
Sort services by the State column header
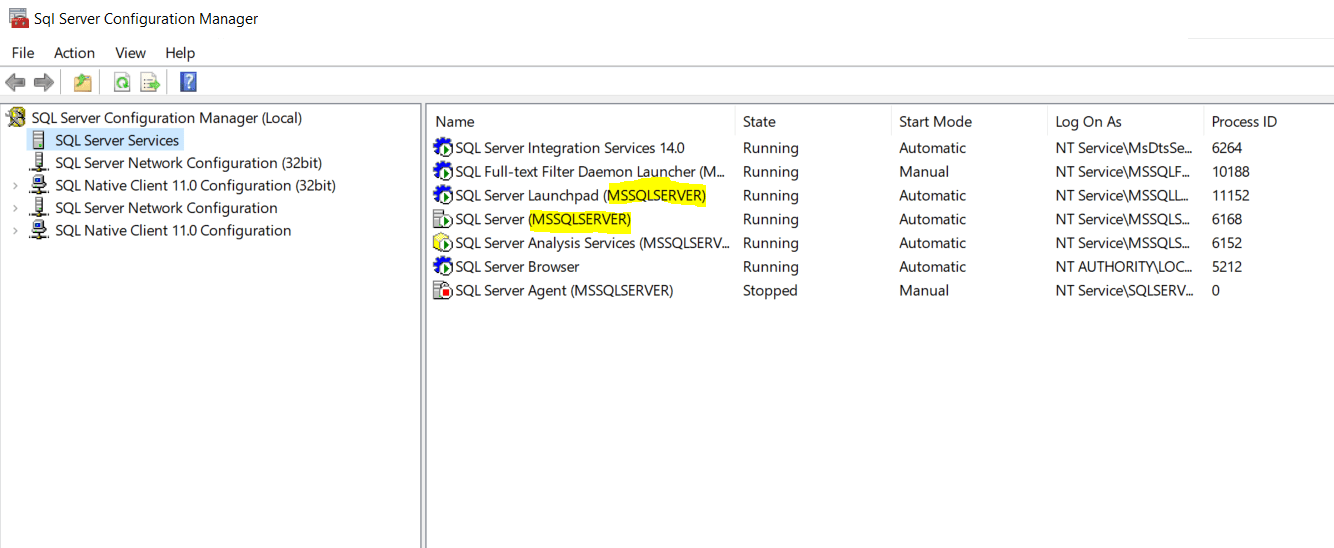[759, 122]
